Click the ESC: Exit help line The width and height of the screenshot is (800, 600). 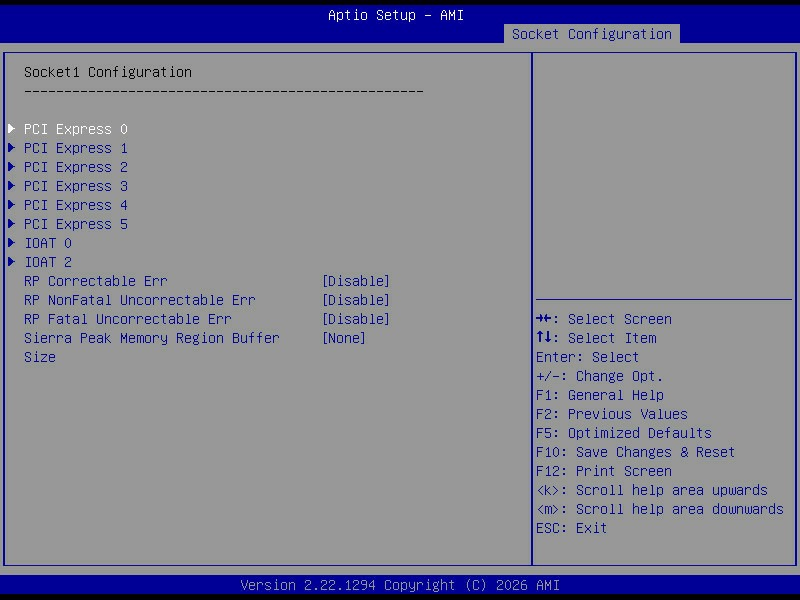(x=571, y=528)
